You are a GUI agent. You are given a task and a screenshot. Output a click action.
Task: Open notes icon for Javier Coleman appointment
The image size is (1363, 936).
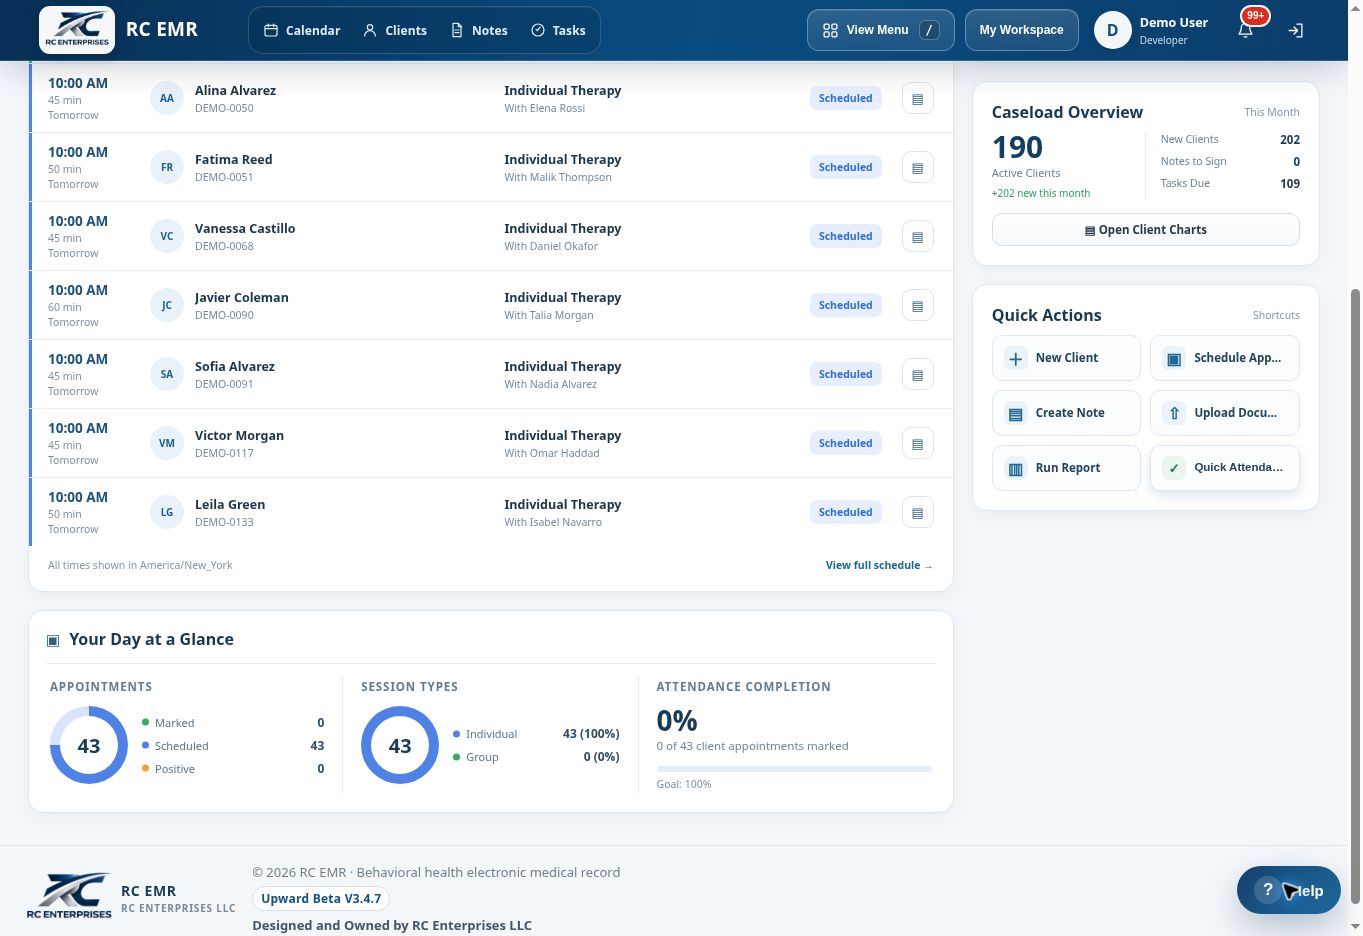point(917,305)
